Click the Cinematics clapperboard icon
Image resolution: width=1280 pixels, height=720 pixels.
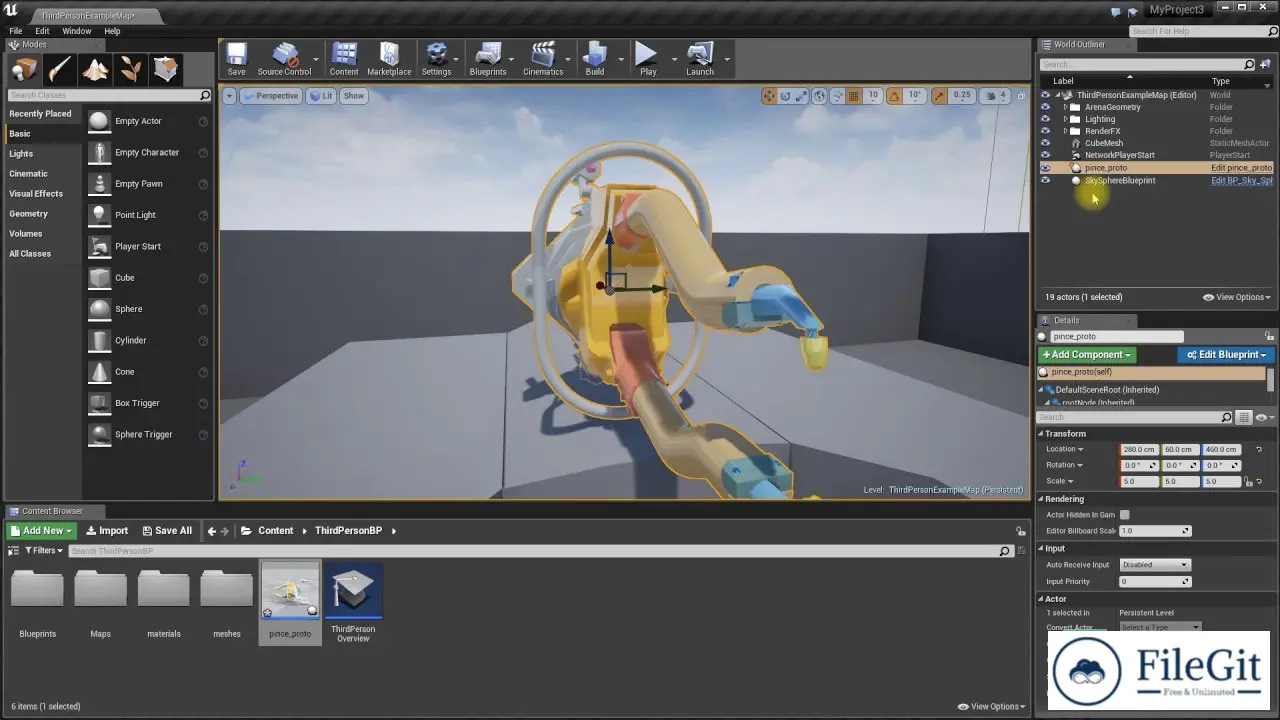click(x=543, y=59)
